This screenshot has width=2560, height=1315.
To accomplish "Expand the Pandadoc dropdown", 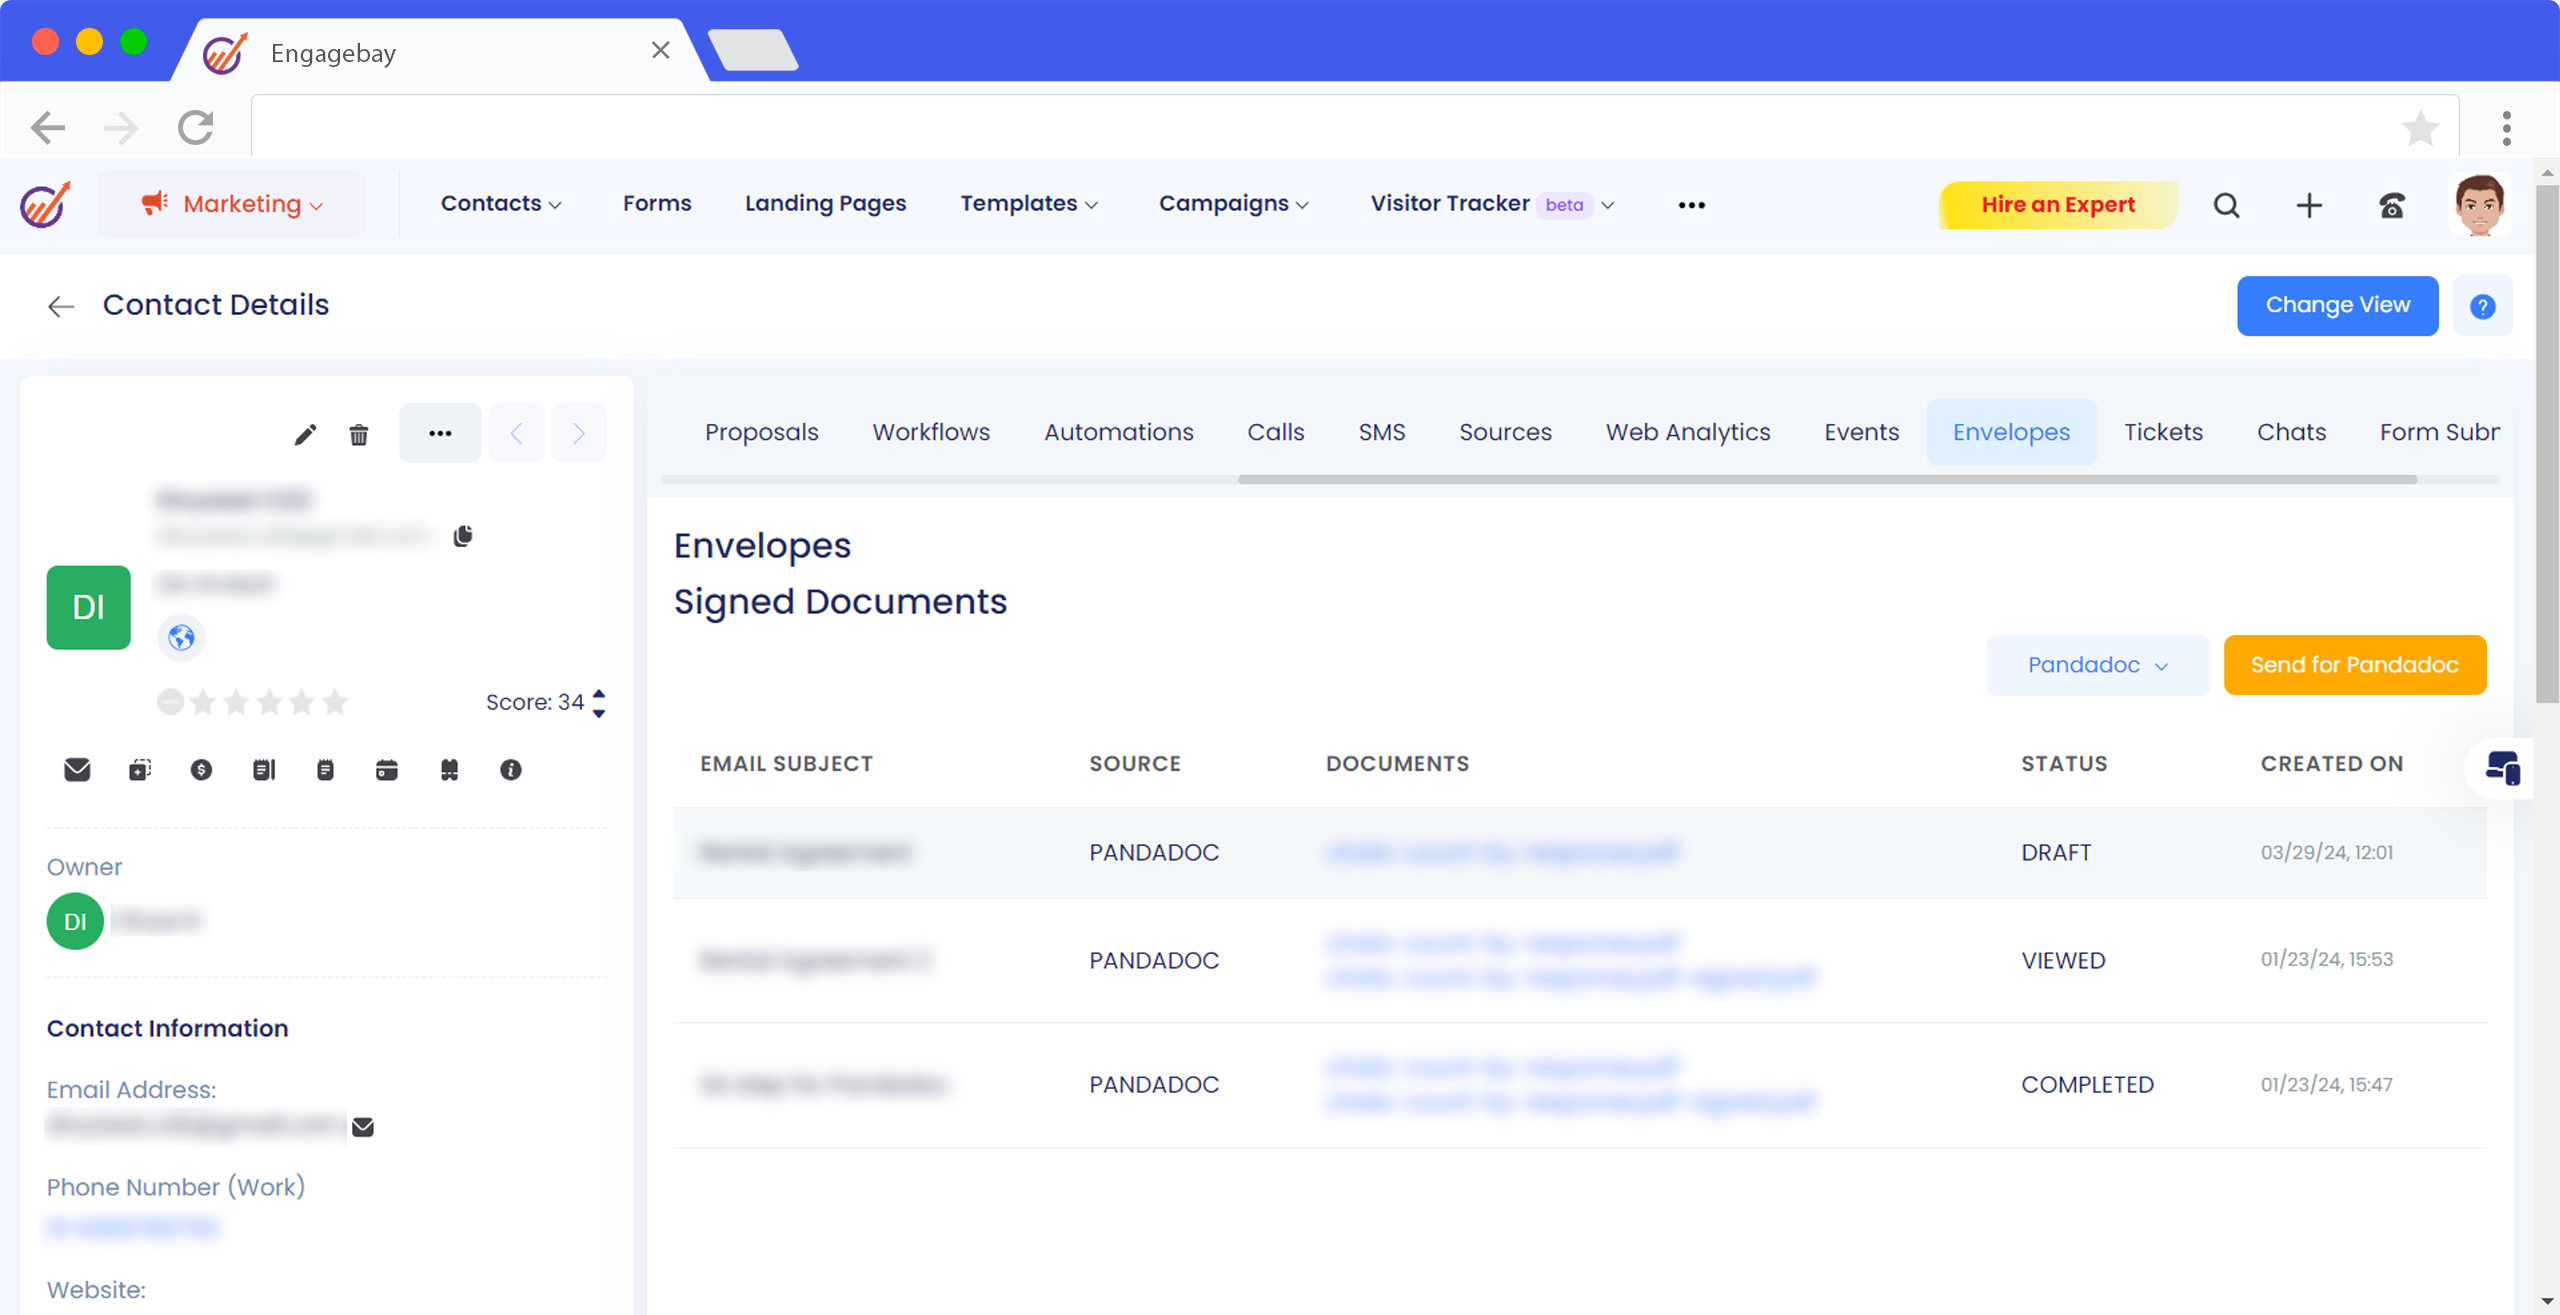I will [x=2097, y=665].
